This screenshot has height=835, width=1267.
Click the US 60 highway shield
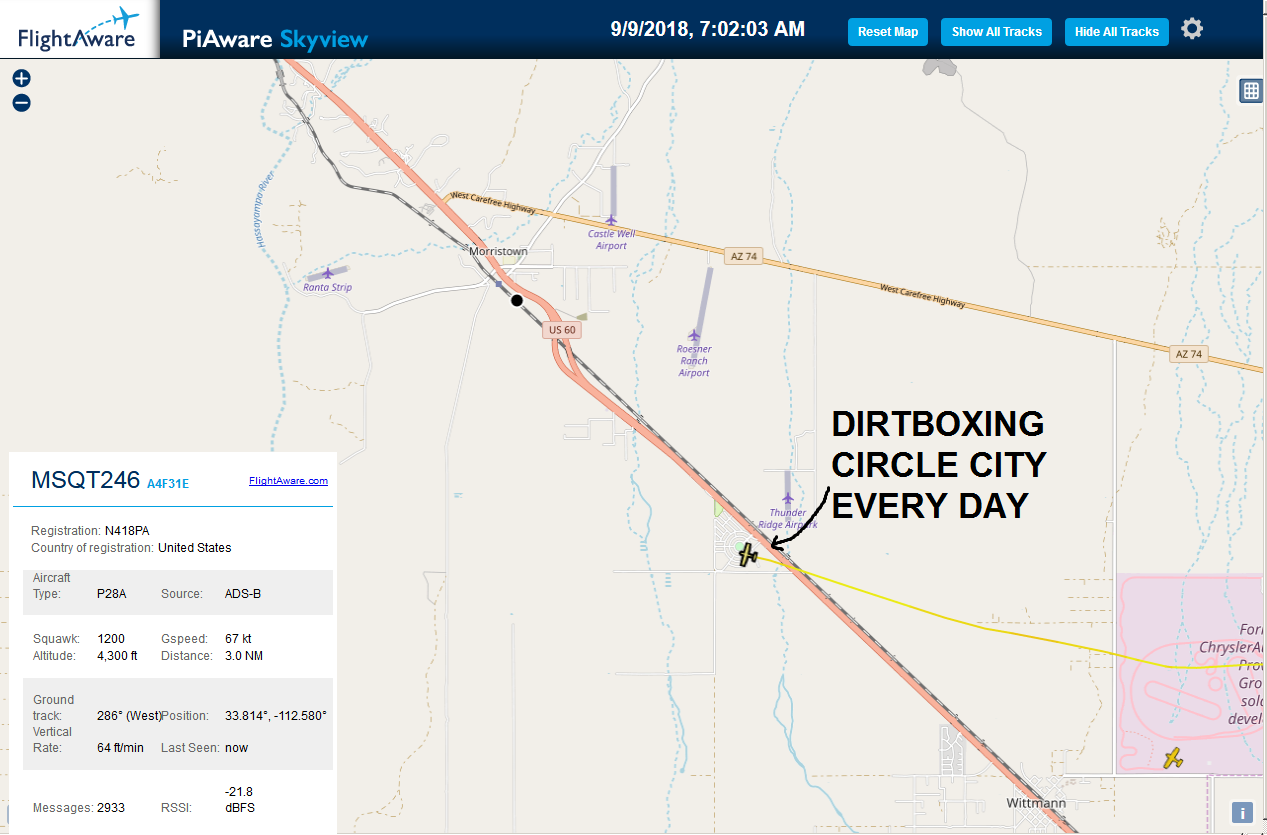pyautogui.click(x=562, y=329)
